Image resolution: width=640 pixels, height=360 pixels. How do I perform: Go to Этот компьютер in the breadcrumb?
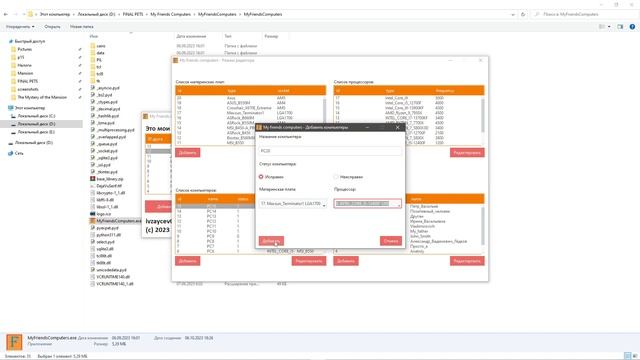coord(55,14)
